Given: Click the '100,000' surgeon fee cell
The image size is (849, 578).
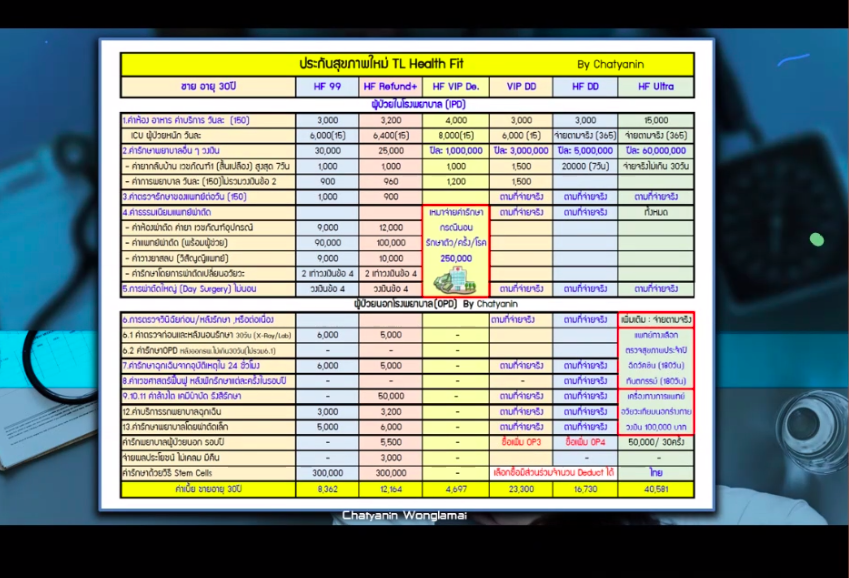Looking at the screenshot, I should tap(390, 243).
